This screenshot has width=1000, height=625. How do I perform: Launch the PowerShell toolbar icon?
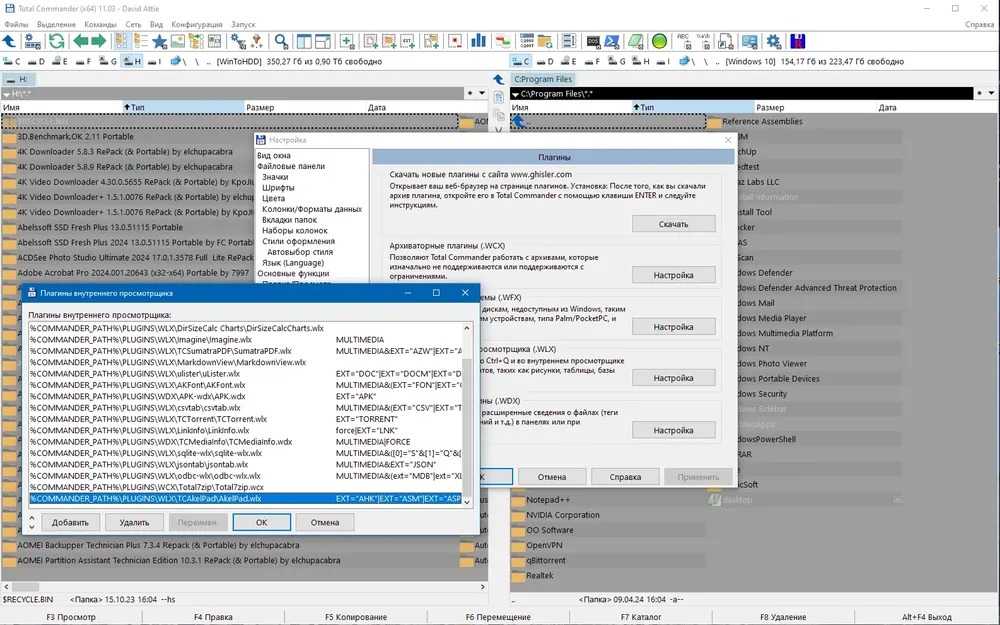(x=612, y=41)
